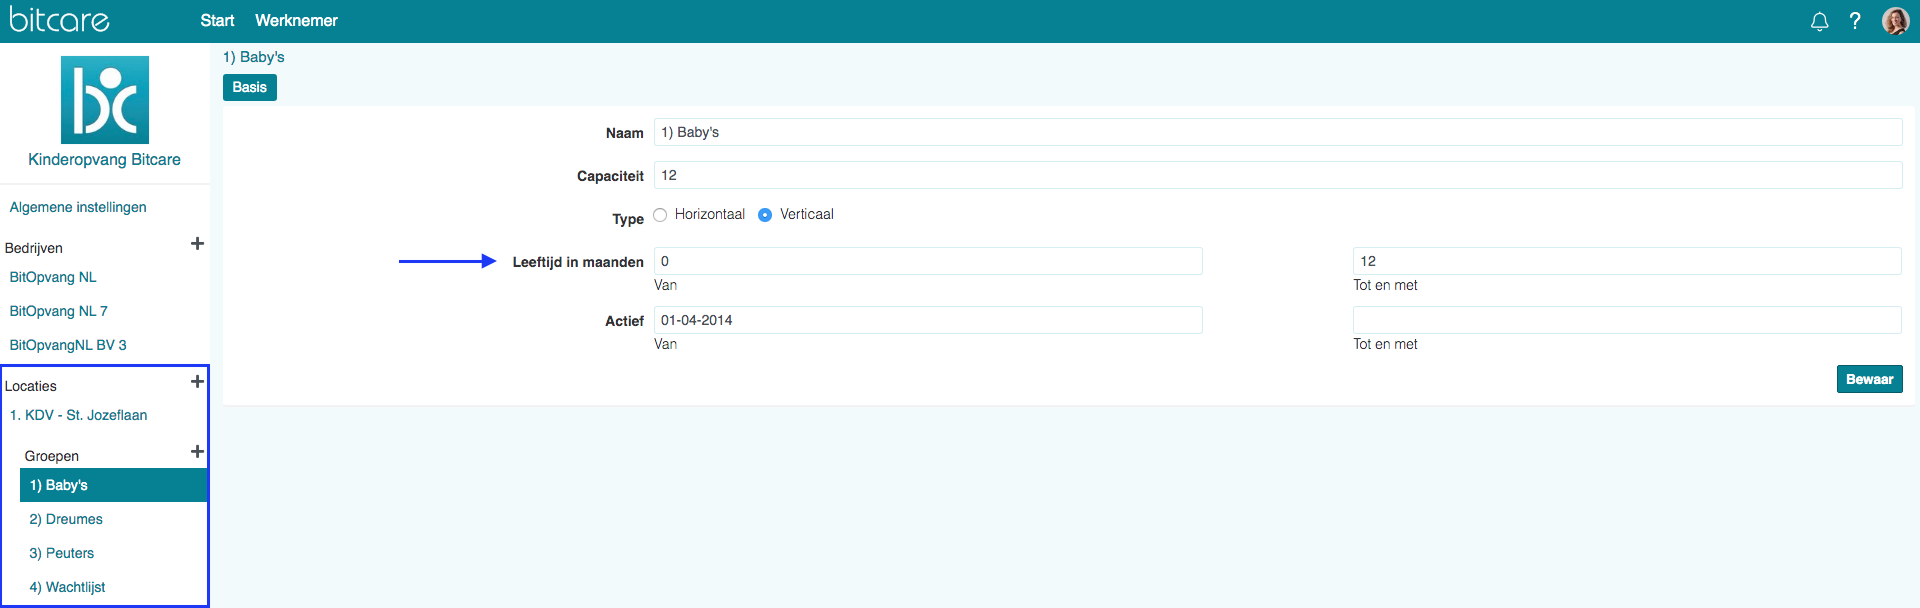The image size is (1920, 608).
Task: Select the 2) Dreumes group
Action: (x=66, y=519)
